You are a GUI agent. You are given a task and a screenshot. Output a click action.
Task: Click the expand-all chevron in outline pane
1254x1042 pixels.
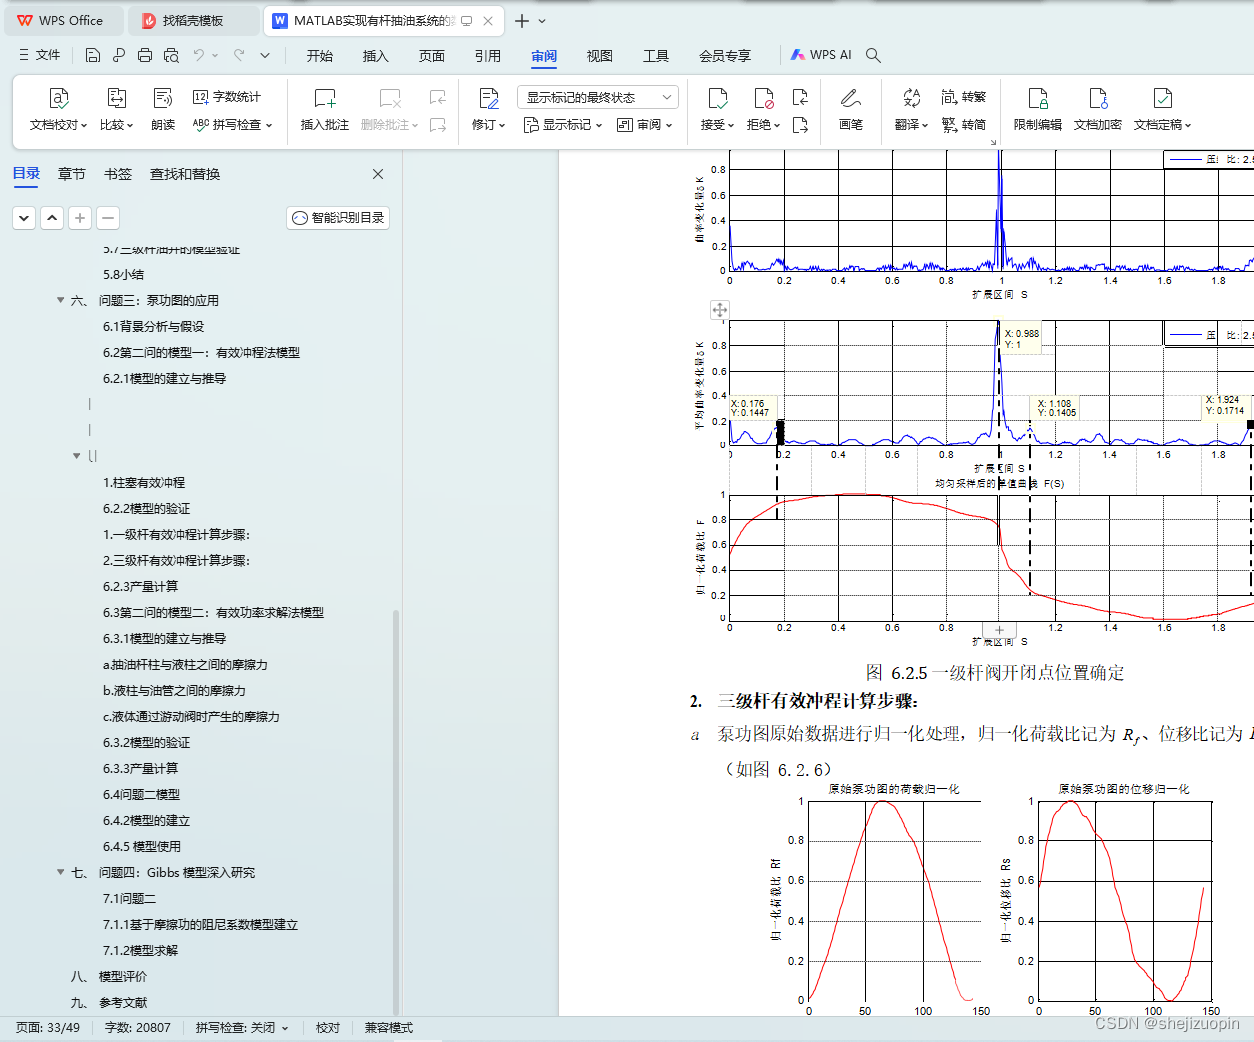[24, 217]
